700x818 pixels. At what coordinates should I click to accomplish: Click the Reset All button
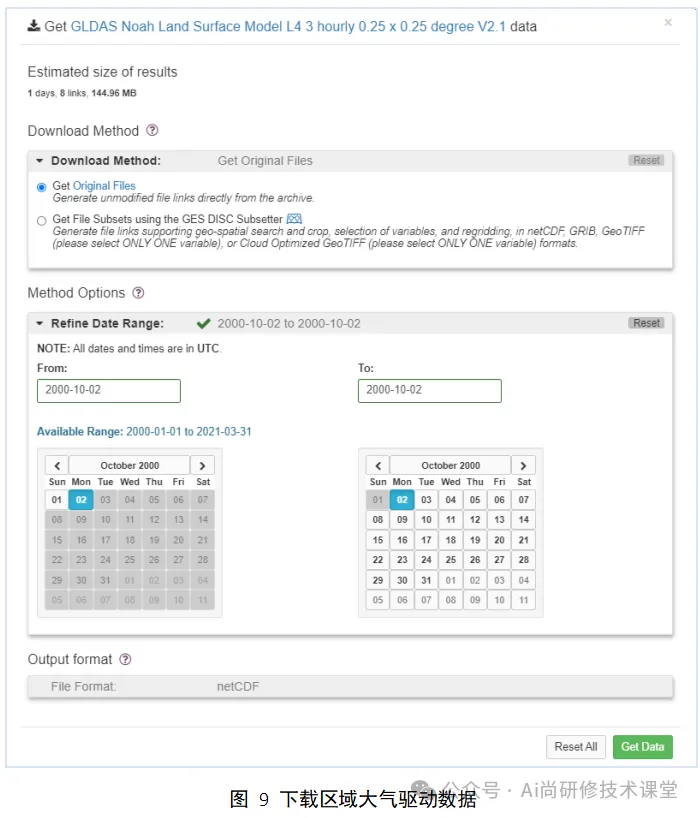point(576,747)
